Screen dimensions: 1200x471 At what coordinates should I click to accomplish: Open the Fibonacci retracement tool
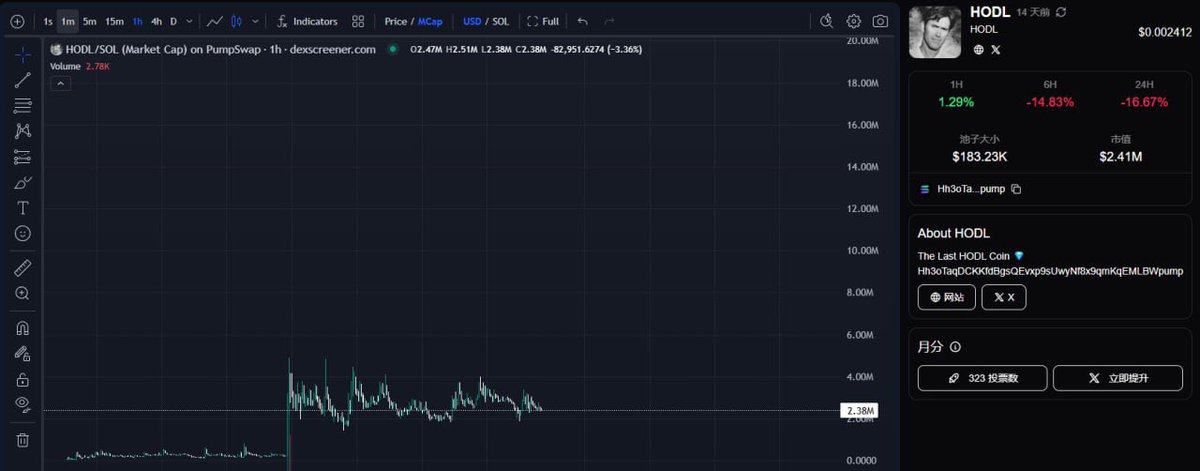coord(22,105)
